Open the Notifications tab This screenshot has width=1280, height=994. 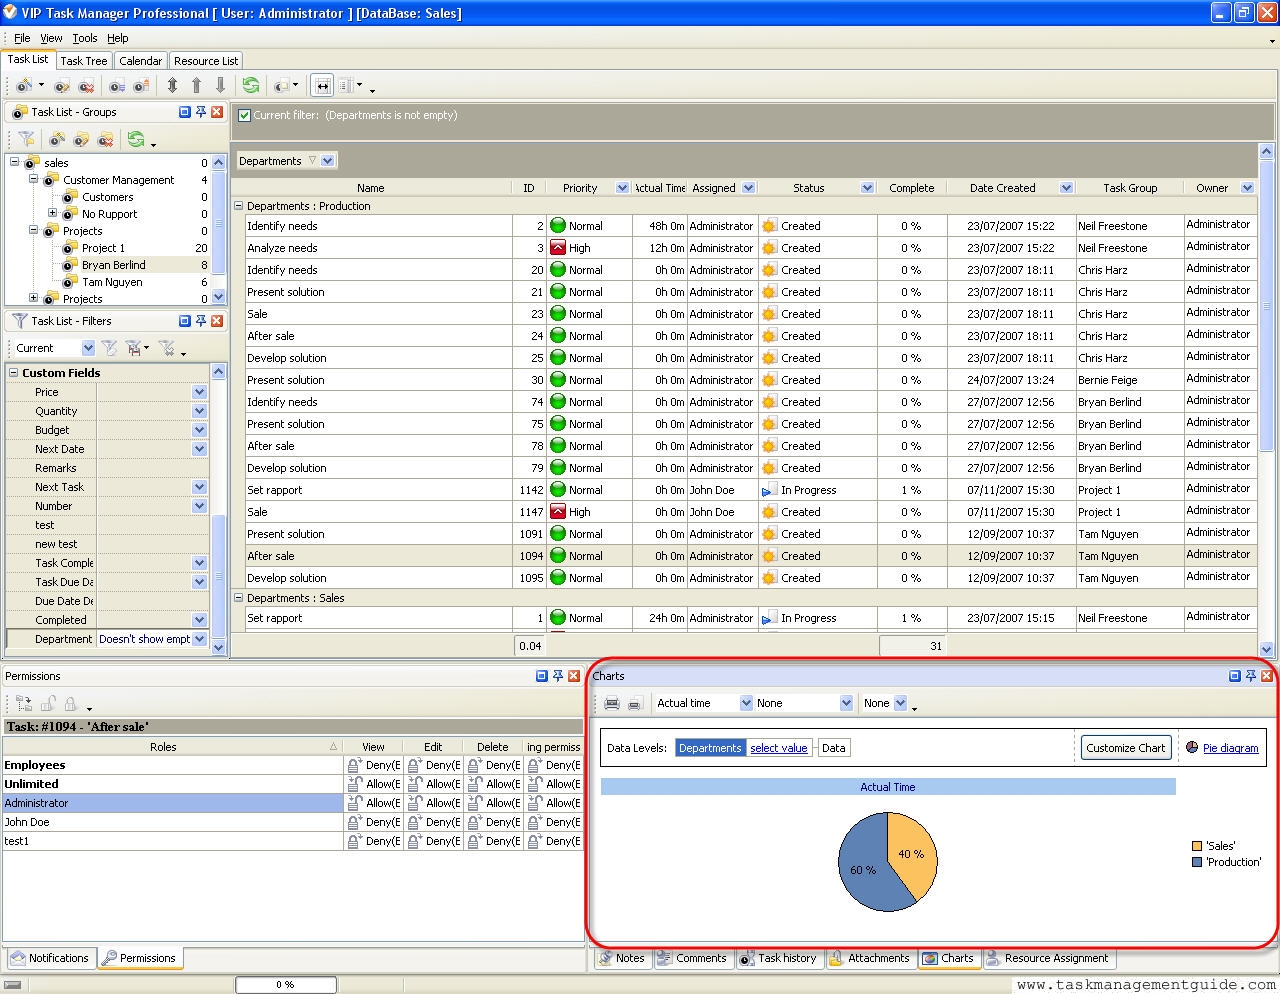click(50, 958)
